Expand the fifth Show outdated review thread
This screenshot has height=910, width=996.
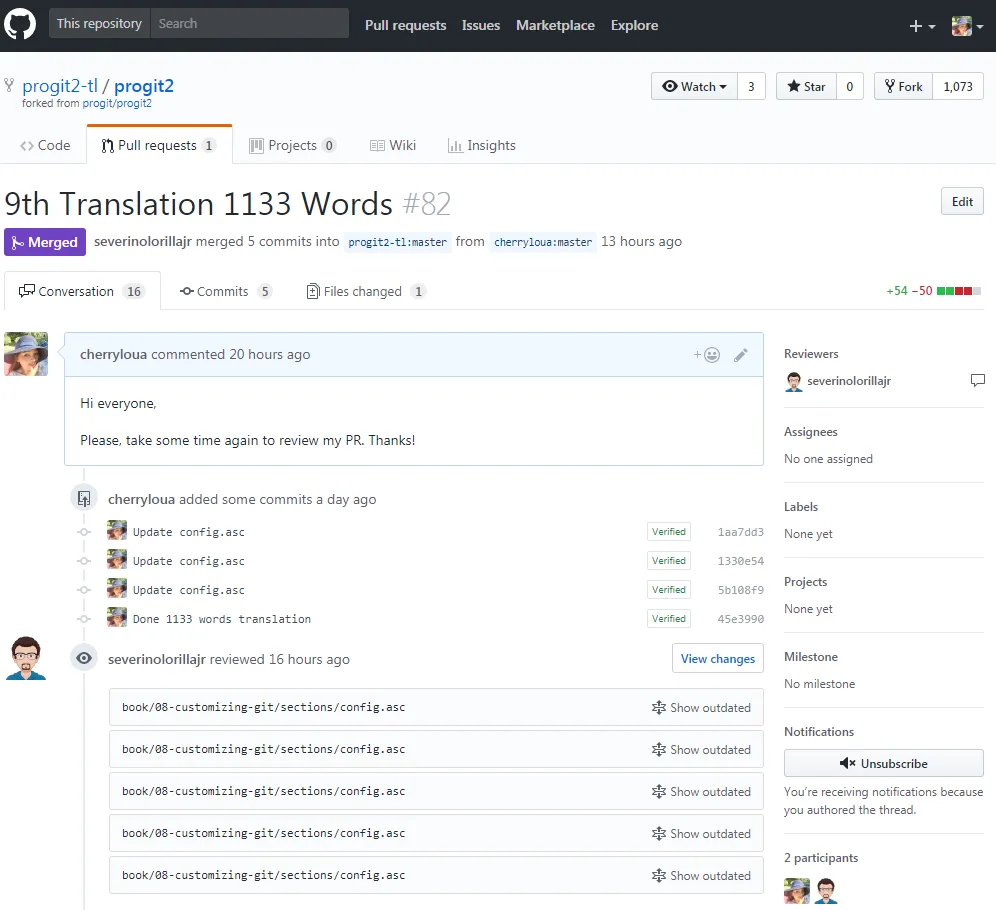point(701,876)
